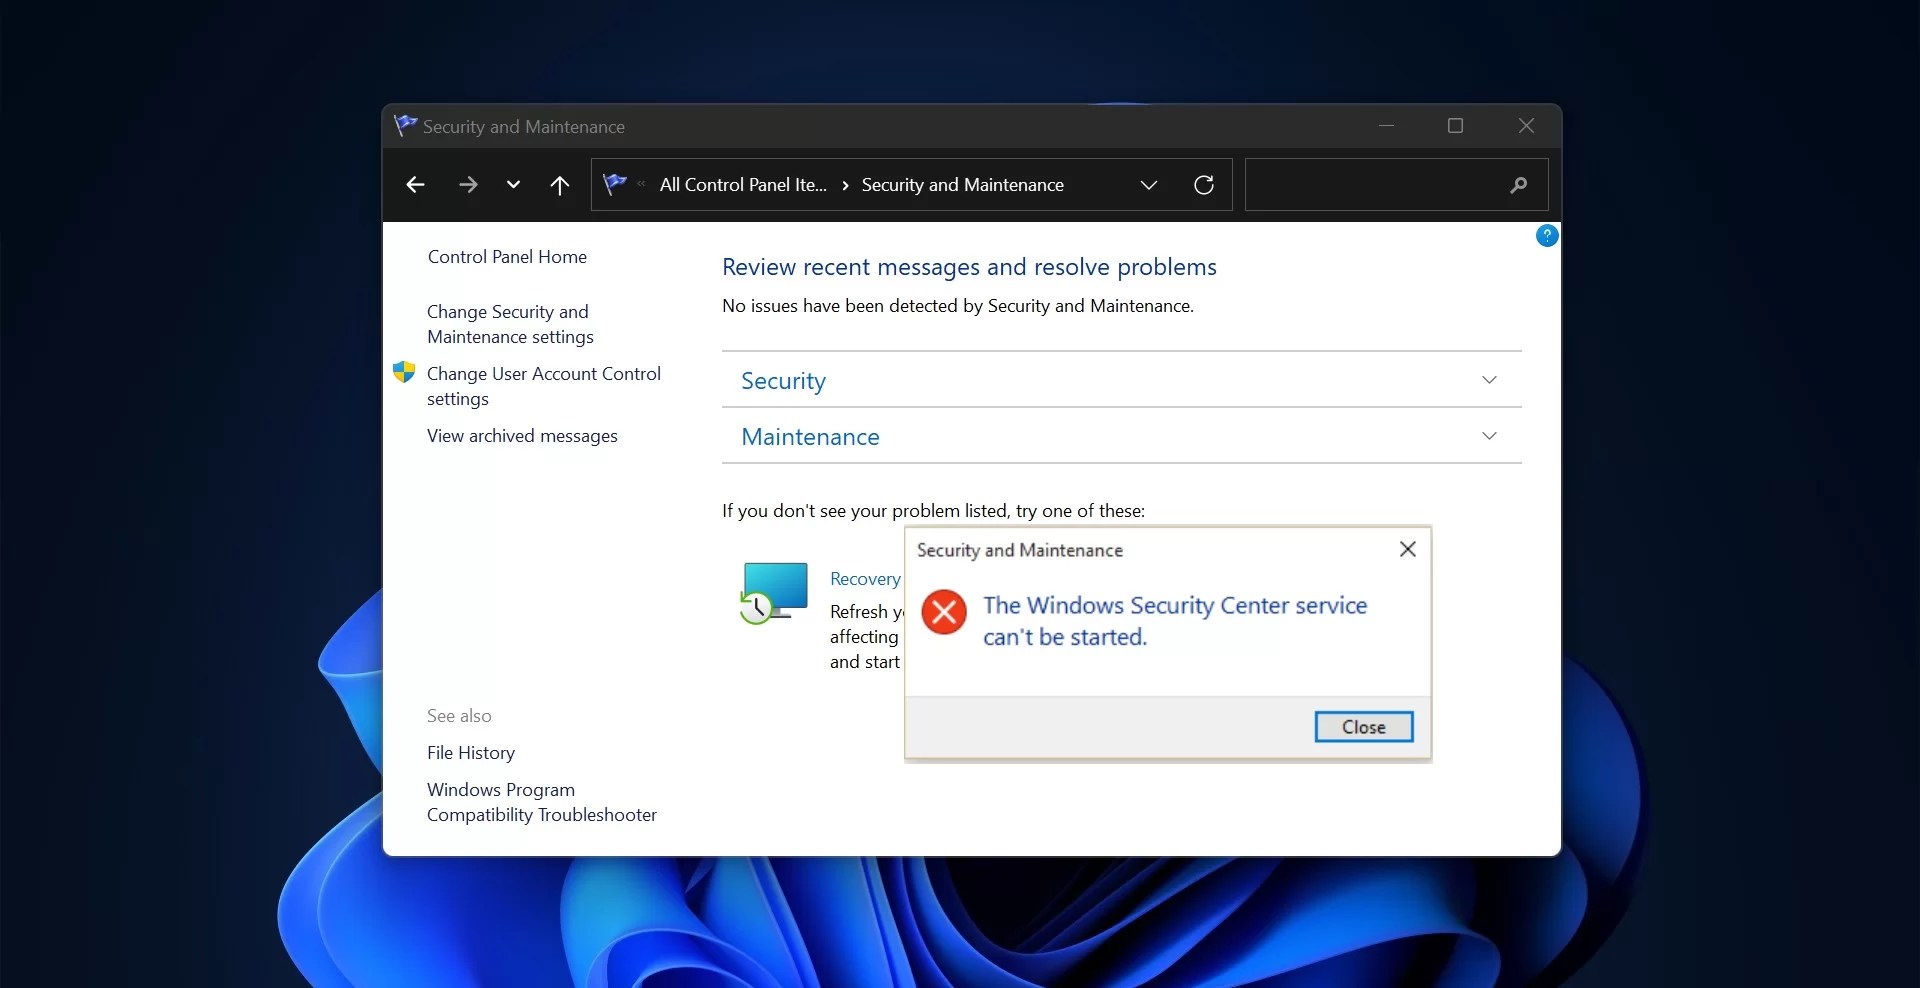This screenshot has width=1920, height=988.
Task: Open the recent locations dropdown chevron
Action: 513,185
